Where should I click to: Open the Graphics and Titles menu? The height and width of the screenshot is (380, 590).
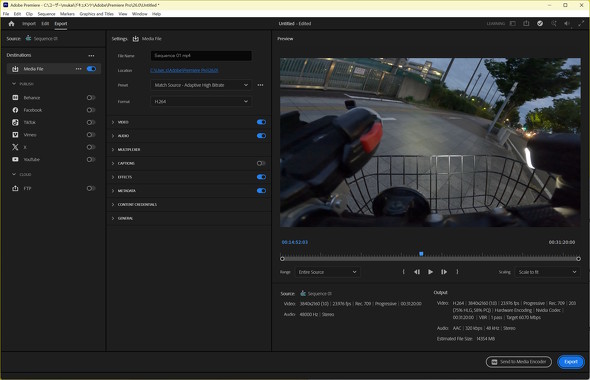(97, 14)
